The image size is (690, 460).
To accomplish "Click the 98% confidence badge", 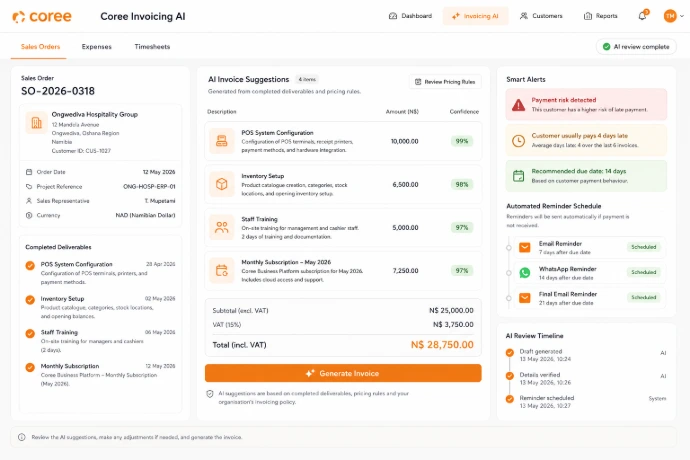I will pos(462,184).
